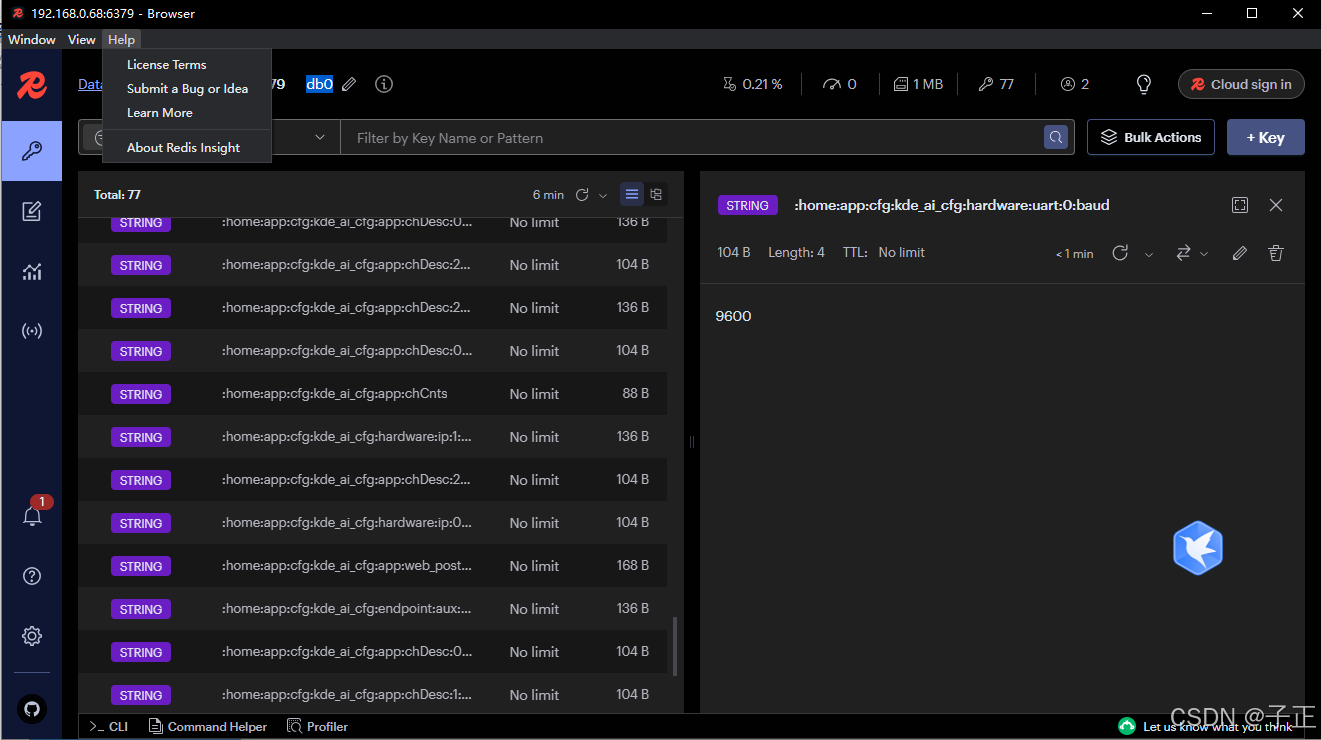The height and width of the screenshot is (740, 1321).
Task: Close the key details panel
Action: tap(1276, 205)
